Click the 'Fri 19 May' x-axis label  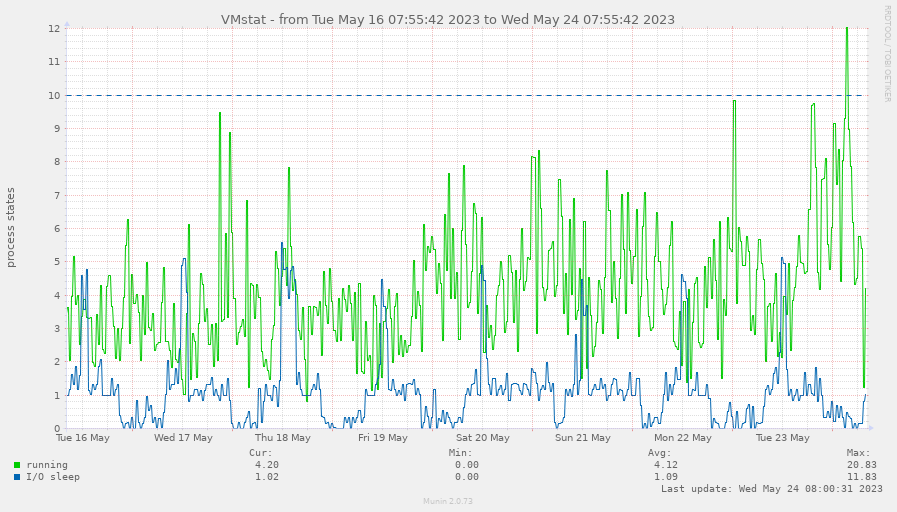tap(383, 438)
